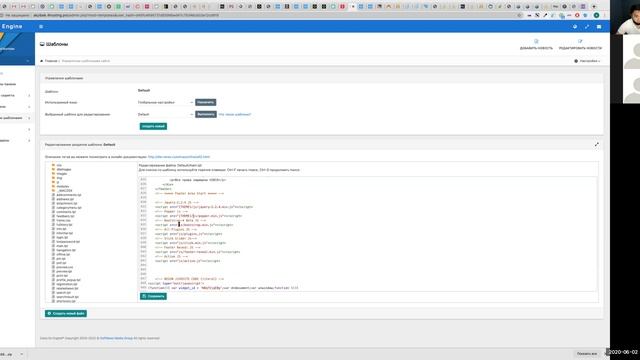Open shortstory.tpl in the file tree
Viewport: 640px width, 360px height.
tap(66, 301)
